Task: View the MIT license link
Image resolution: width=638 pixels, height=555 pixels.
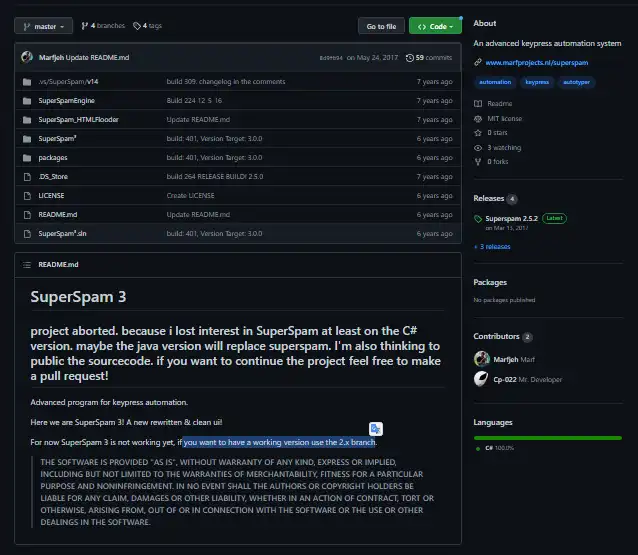Action: (x=505, y=119)
